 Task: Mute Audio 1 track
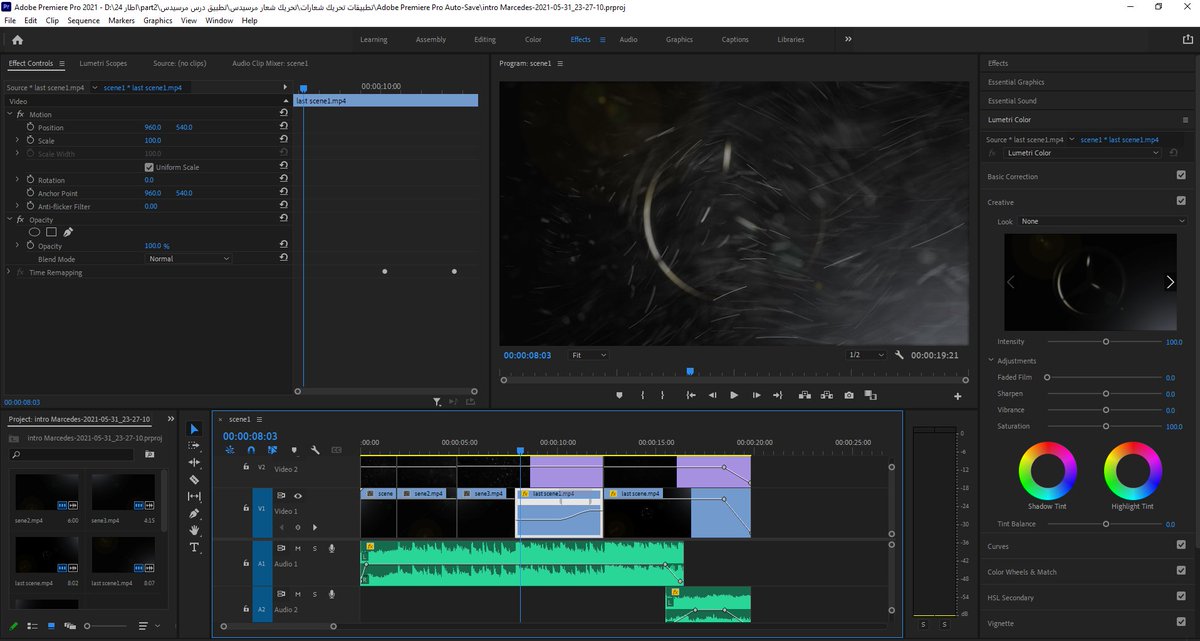coord(297,548)
